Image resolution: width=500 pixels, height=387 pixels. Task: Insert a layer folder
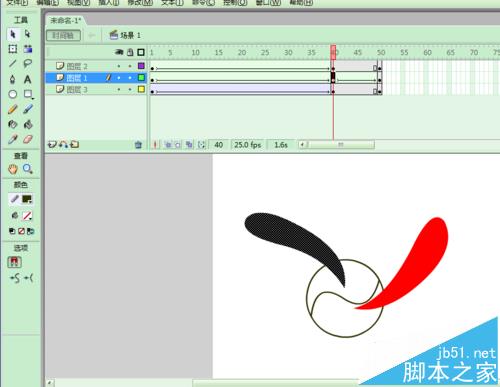point(75,144)
